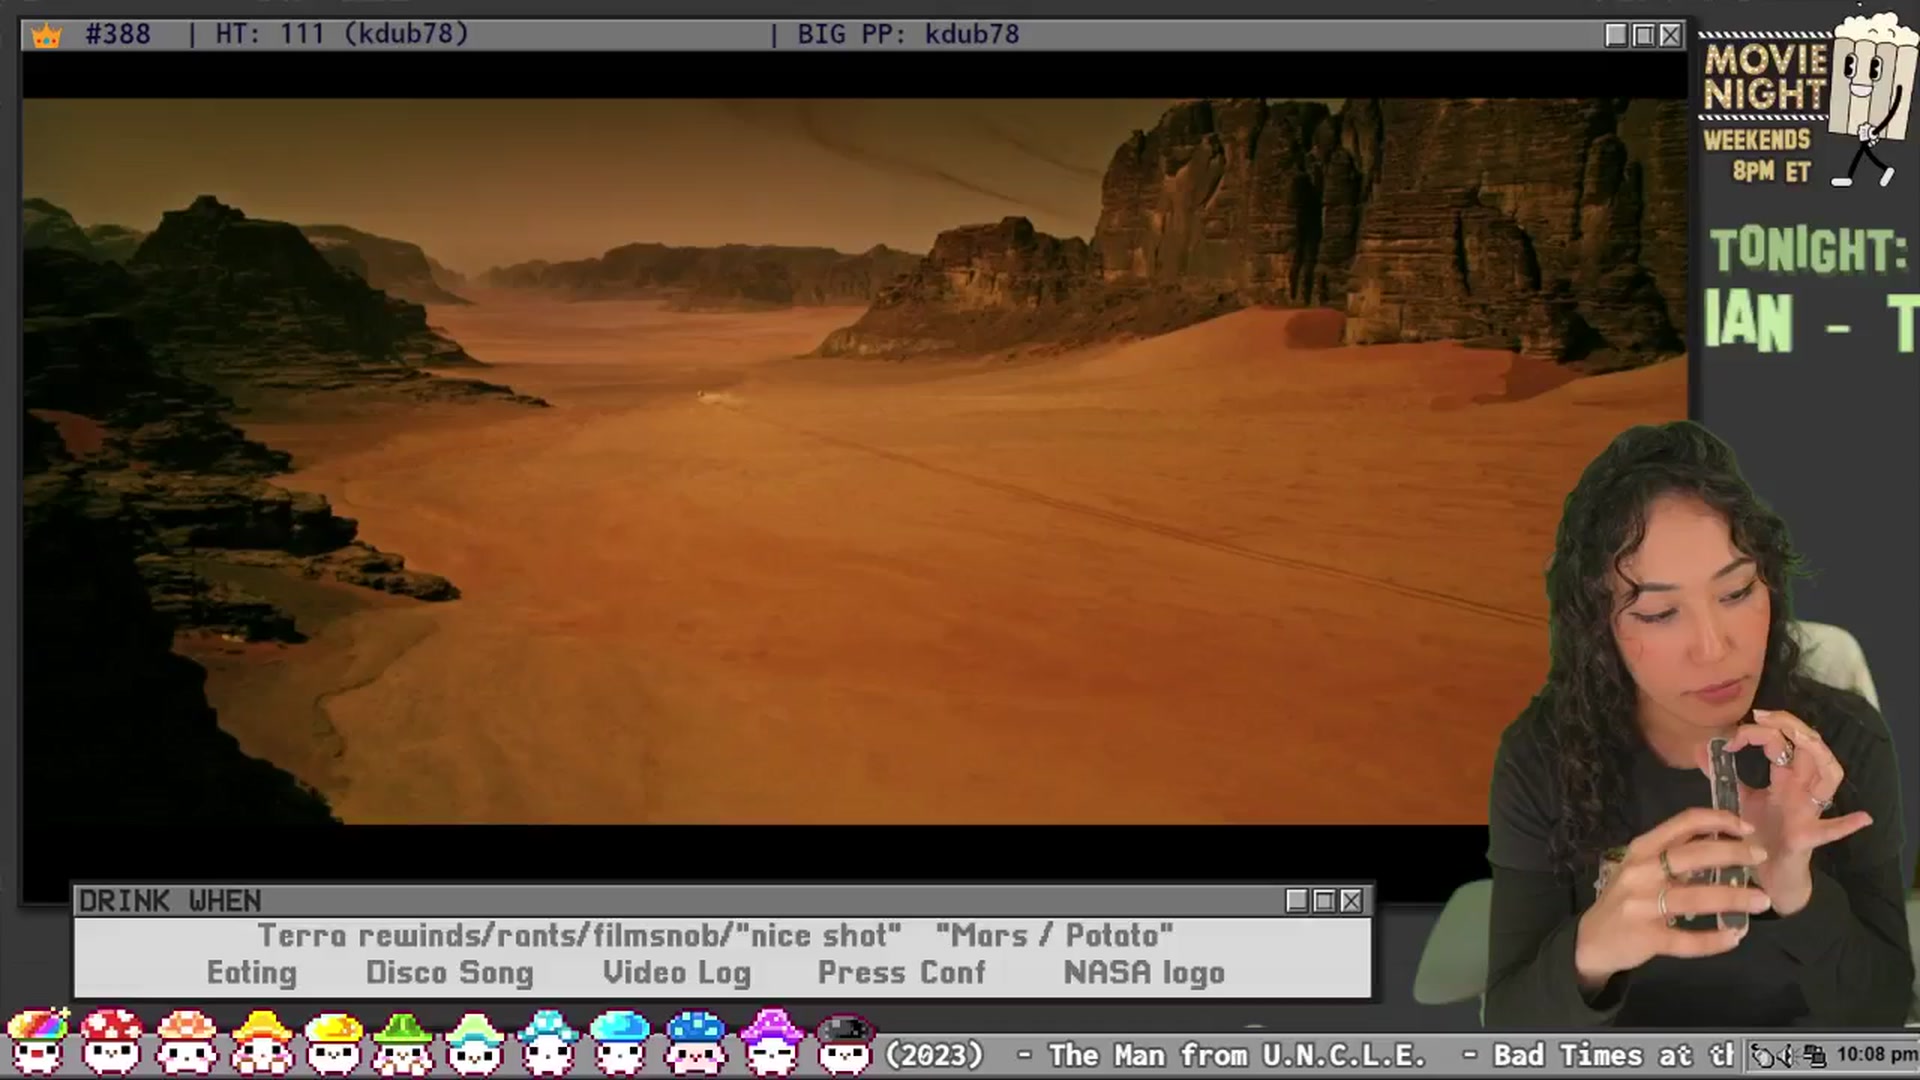Click the 'NASA logo' drink rule
1920x1080 pixels.
(x=1144, y=972)
